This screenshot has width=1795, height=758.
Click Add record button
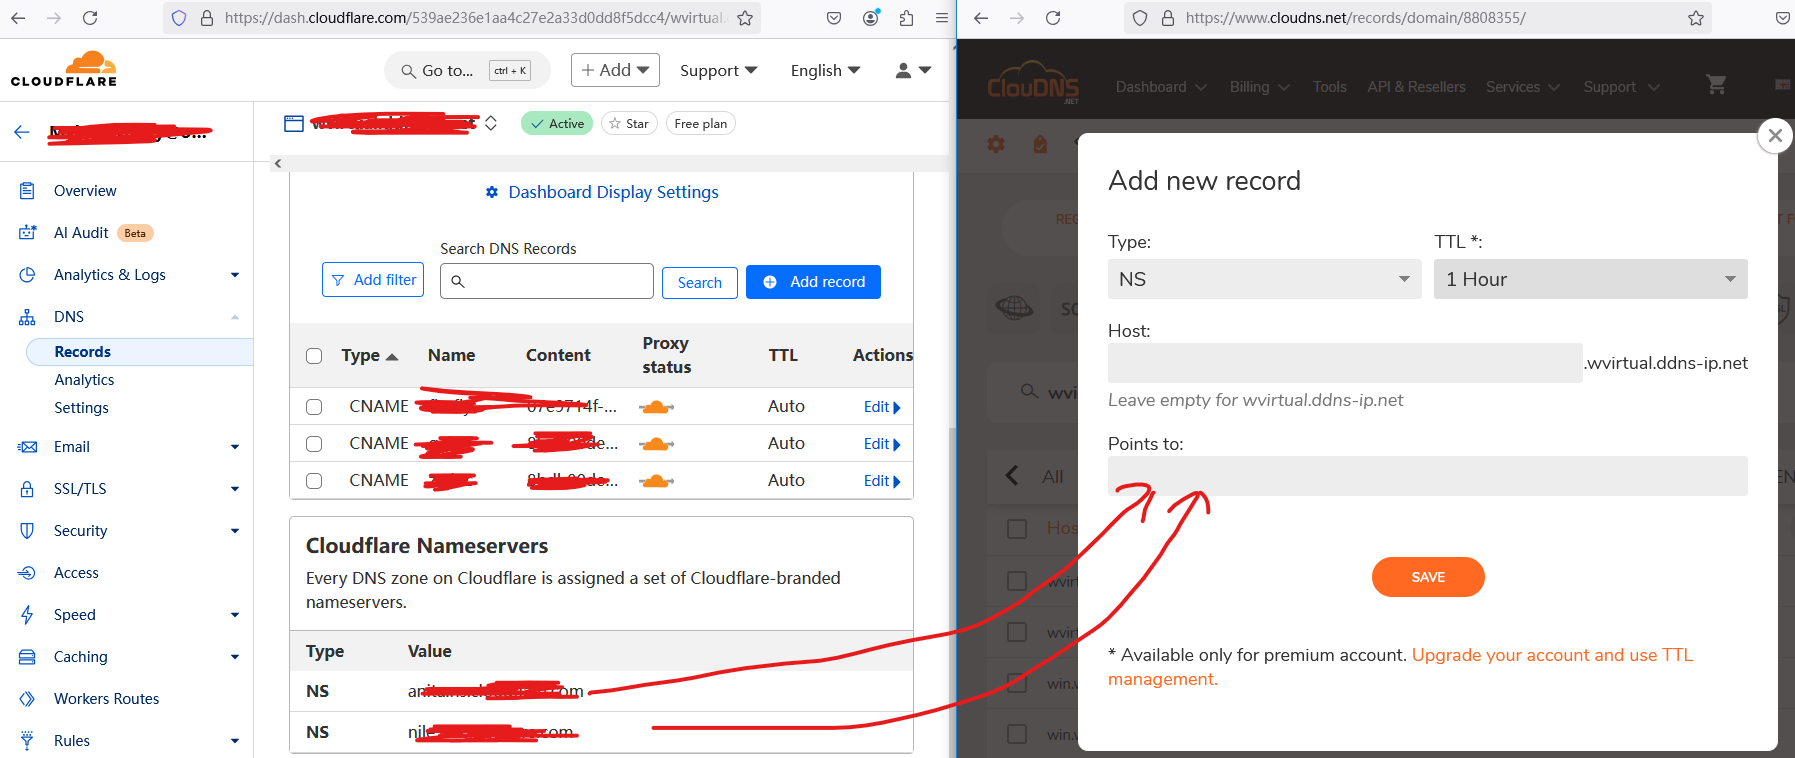pyautogui.click(x=813, y=282)
